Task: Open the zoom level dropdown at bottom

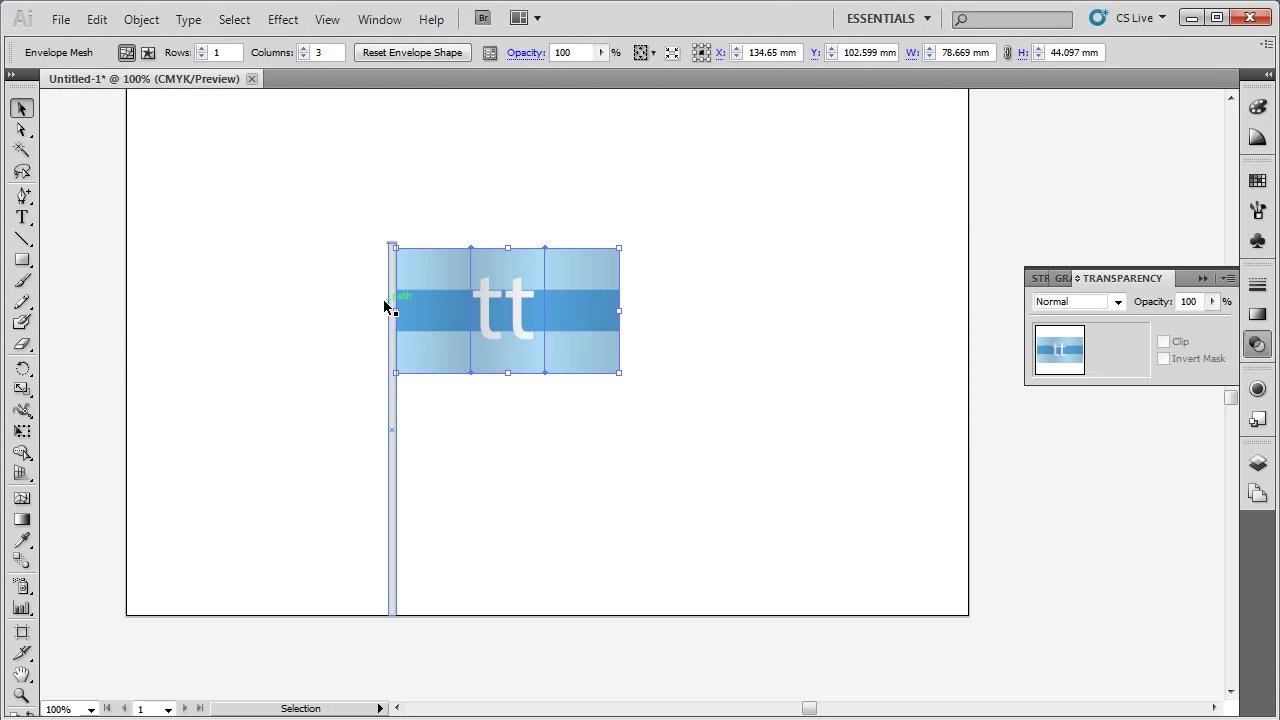Action: (91, 709)
